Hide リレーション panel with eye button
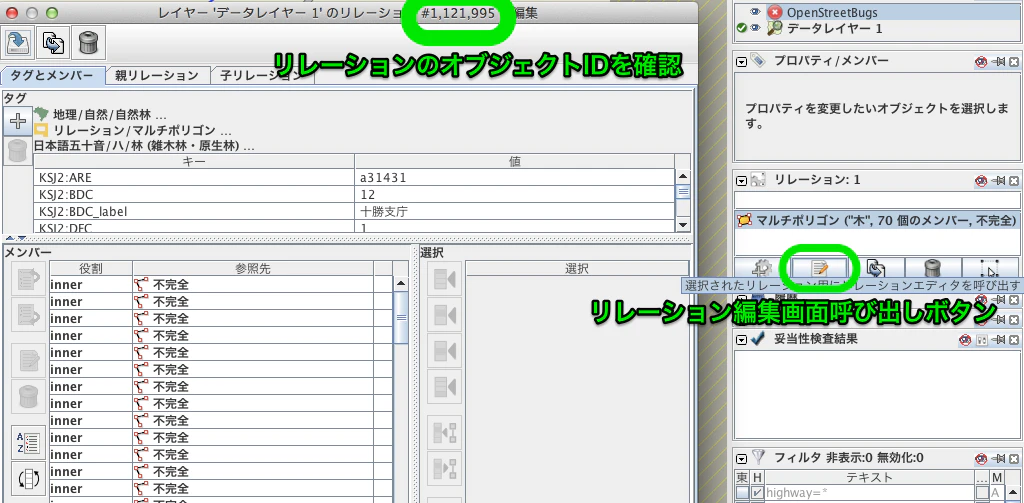Image resolution: width=1024 pixels, height=503 pixels. pos(982,180)
